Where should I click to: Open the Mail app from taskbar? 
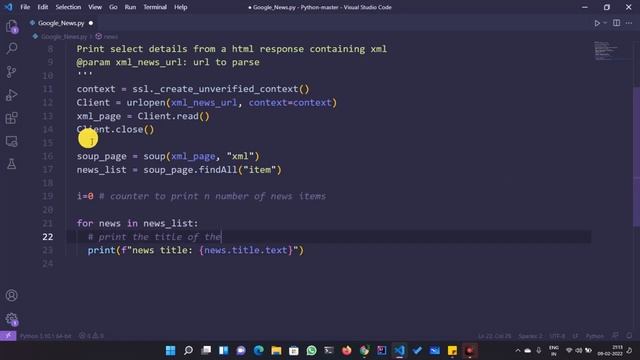click(435, 351)
